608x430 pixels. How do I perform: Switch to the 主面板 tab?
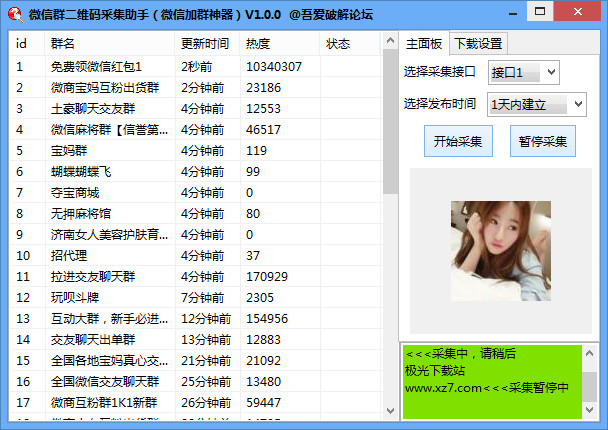(424, 43)
